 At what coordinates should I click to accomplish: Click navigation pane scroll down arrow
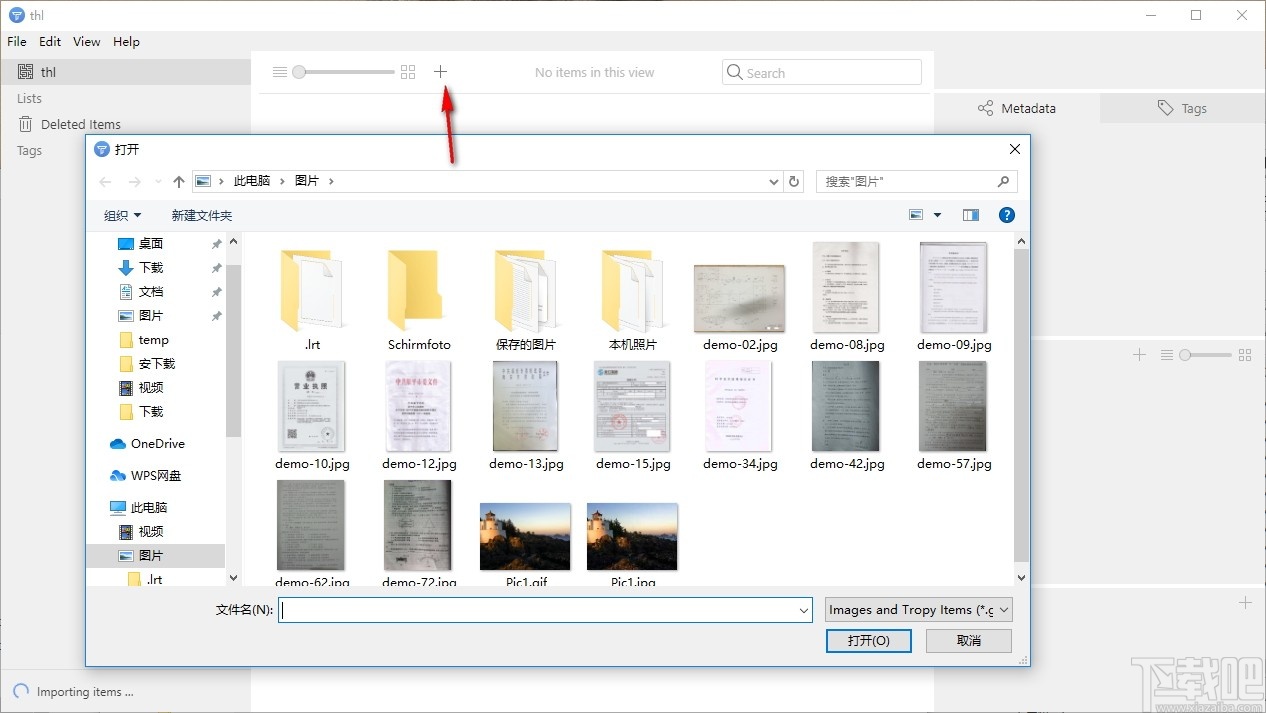coord(233,577)
